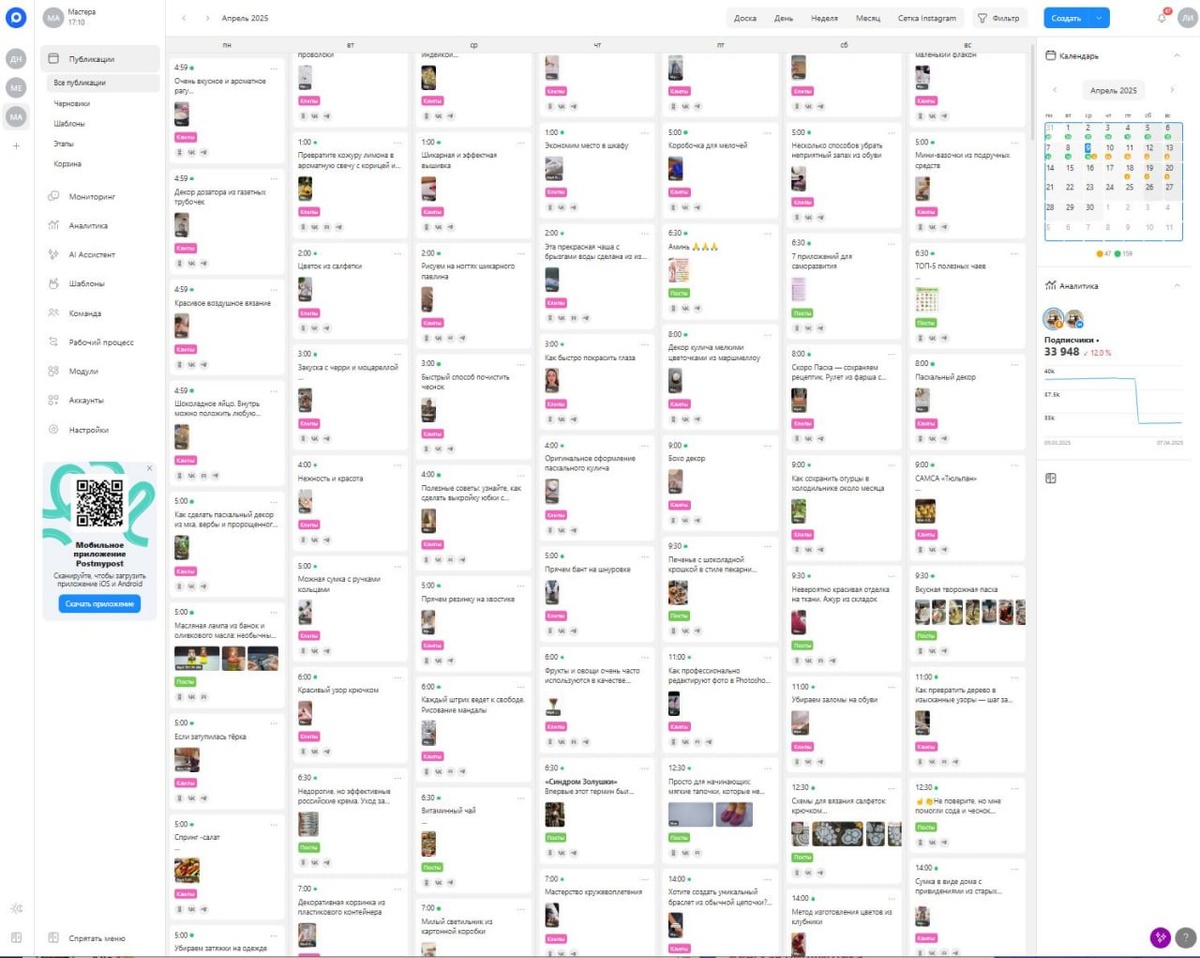Switch to the МЕ project avatar
This screenshot has width=1200, height=958.
tap(16, 88)
